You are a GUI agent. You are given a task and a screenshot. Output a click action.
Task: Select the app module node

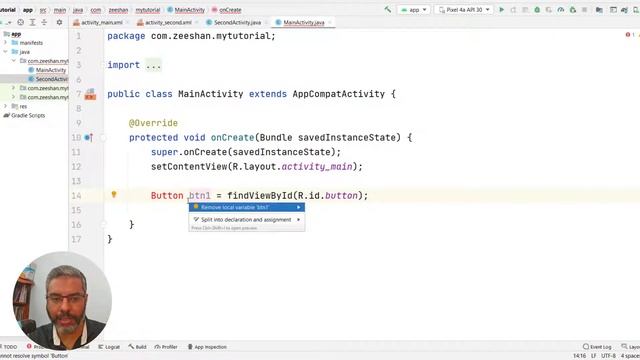(x=12, y=34)
